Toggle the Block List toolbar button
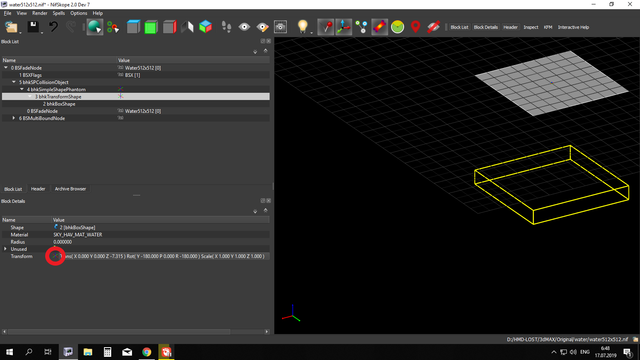The height and width of the screenshot is (360, 640). pyautogui.click(x=459, y=27)
